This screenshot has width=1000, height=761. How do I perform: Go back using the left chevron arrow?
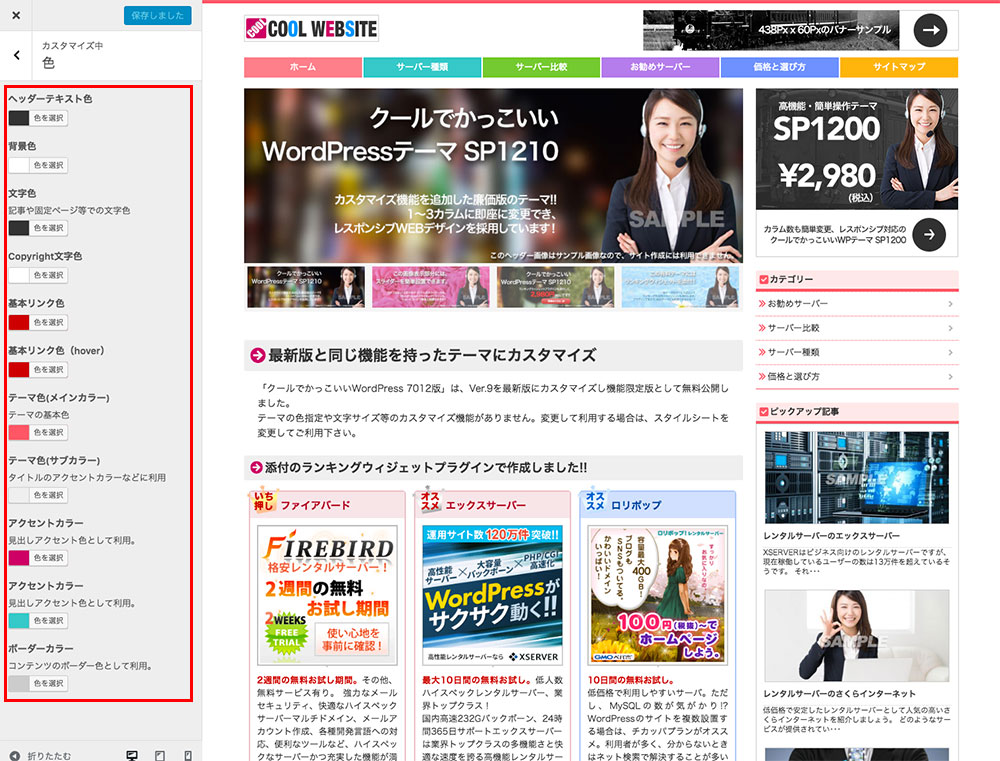pos(17,55)
